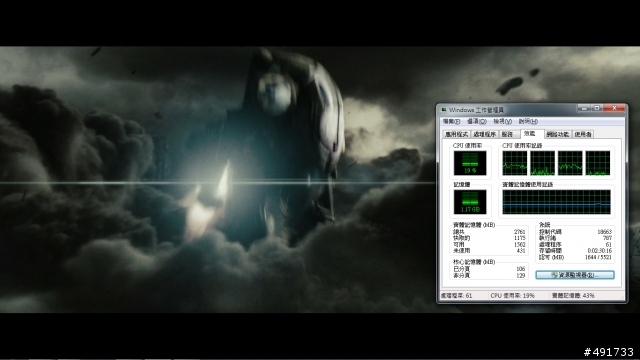Switch to the 網路功能 Networking tab

tap(558, 134)
